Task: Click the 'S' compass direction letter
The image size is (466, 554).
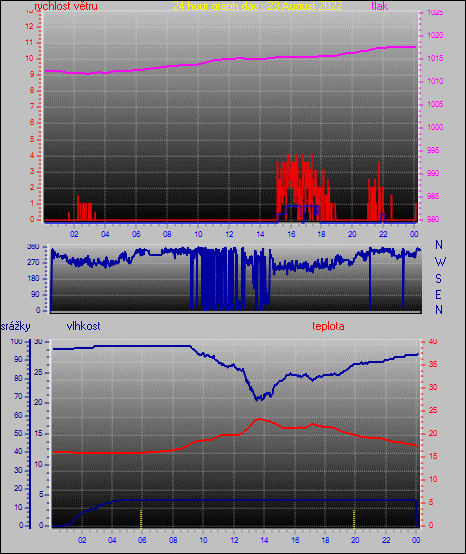Action: click(438, 279)
